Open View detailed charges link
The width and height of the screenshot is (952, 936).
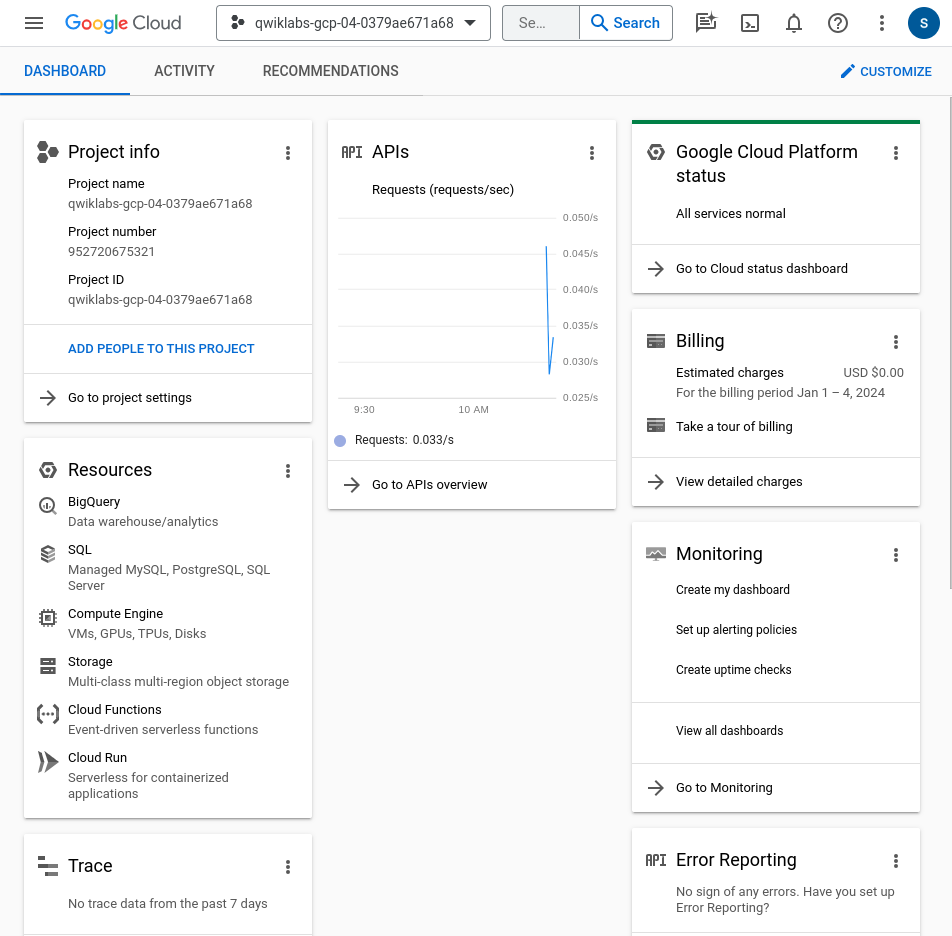coord(776,481)
